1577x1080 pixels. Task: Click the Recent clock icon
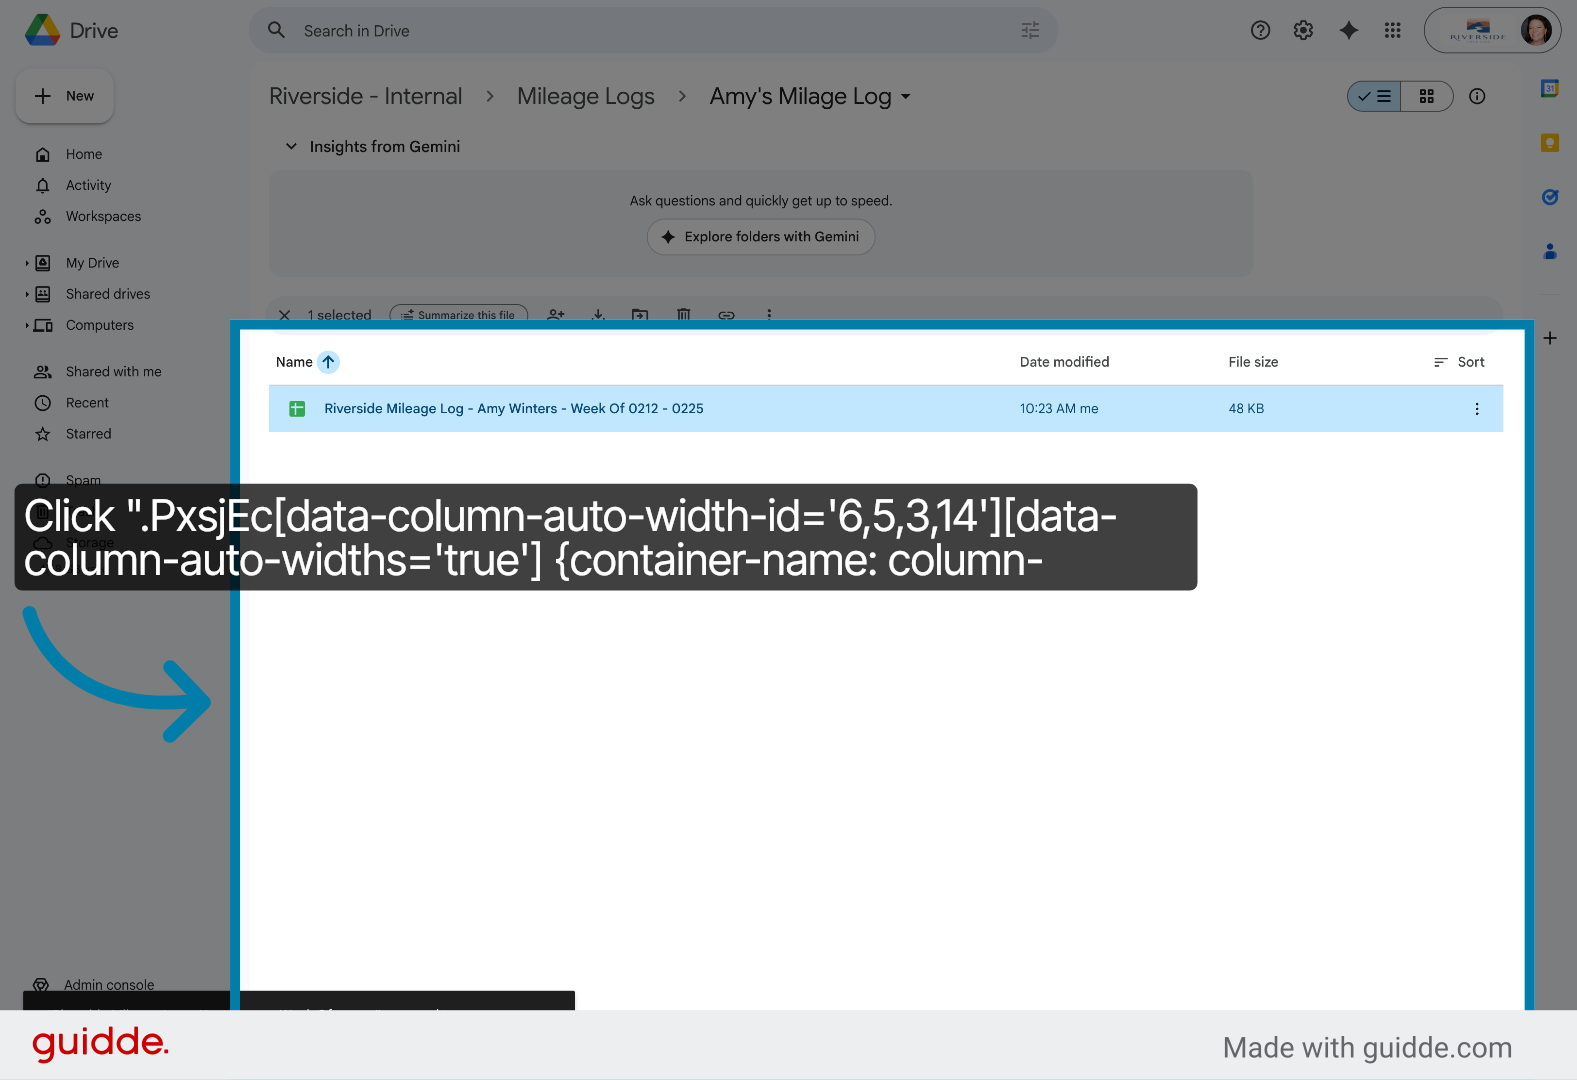[x=43, y=402]
